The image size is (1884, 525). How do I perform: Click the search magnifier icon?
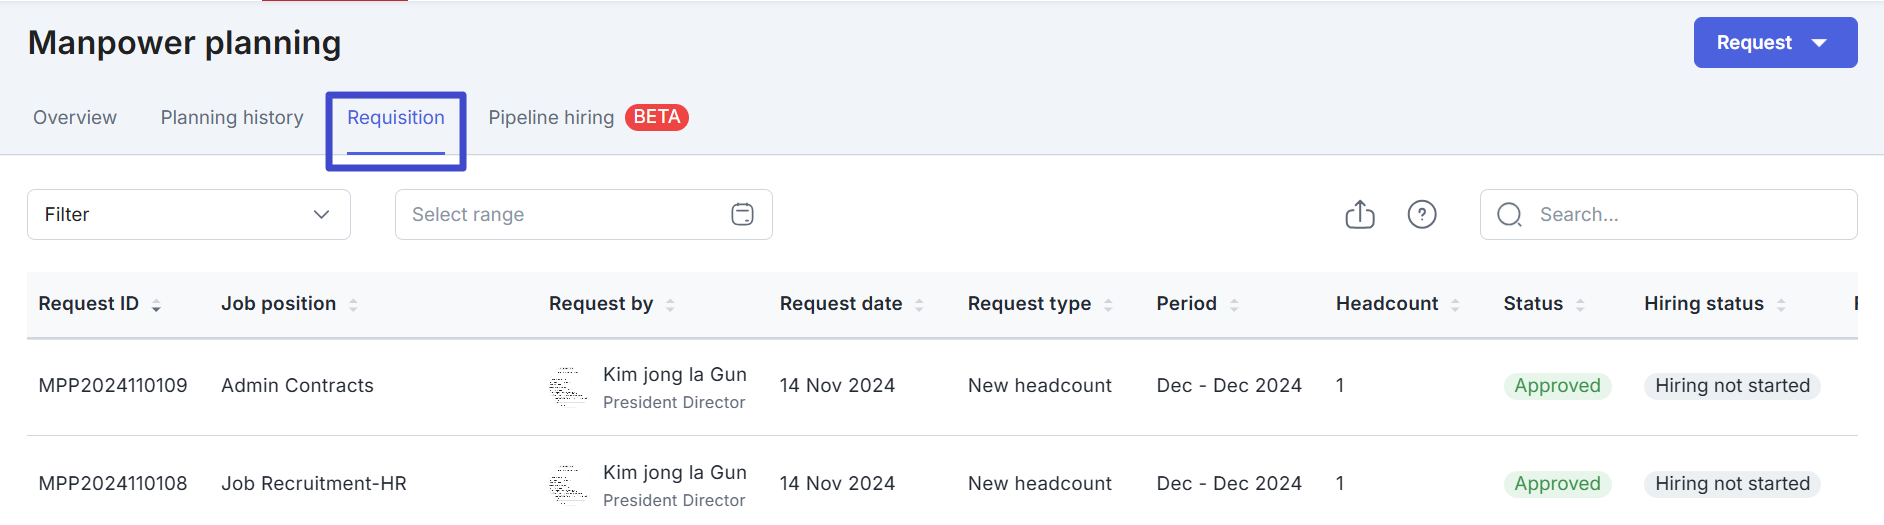[x=1510, y=215]
